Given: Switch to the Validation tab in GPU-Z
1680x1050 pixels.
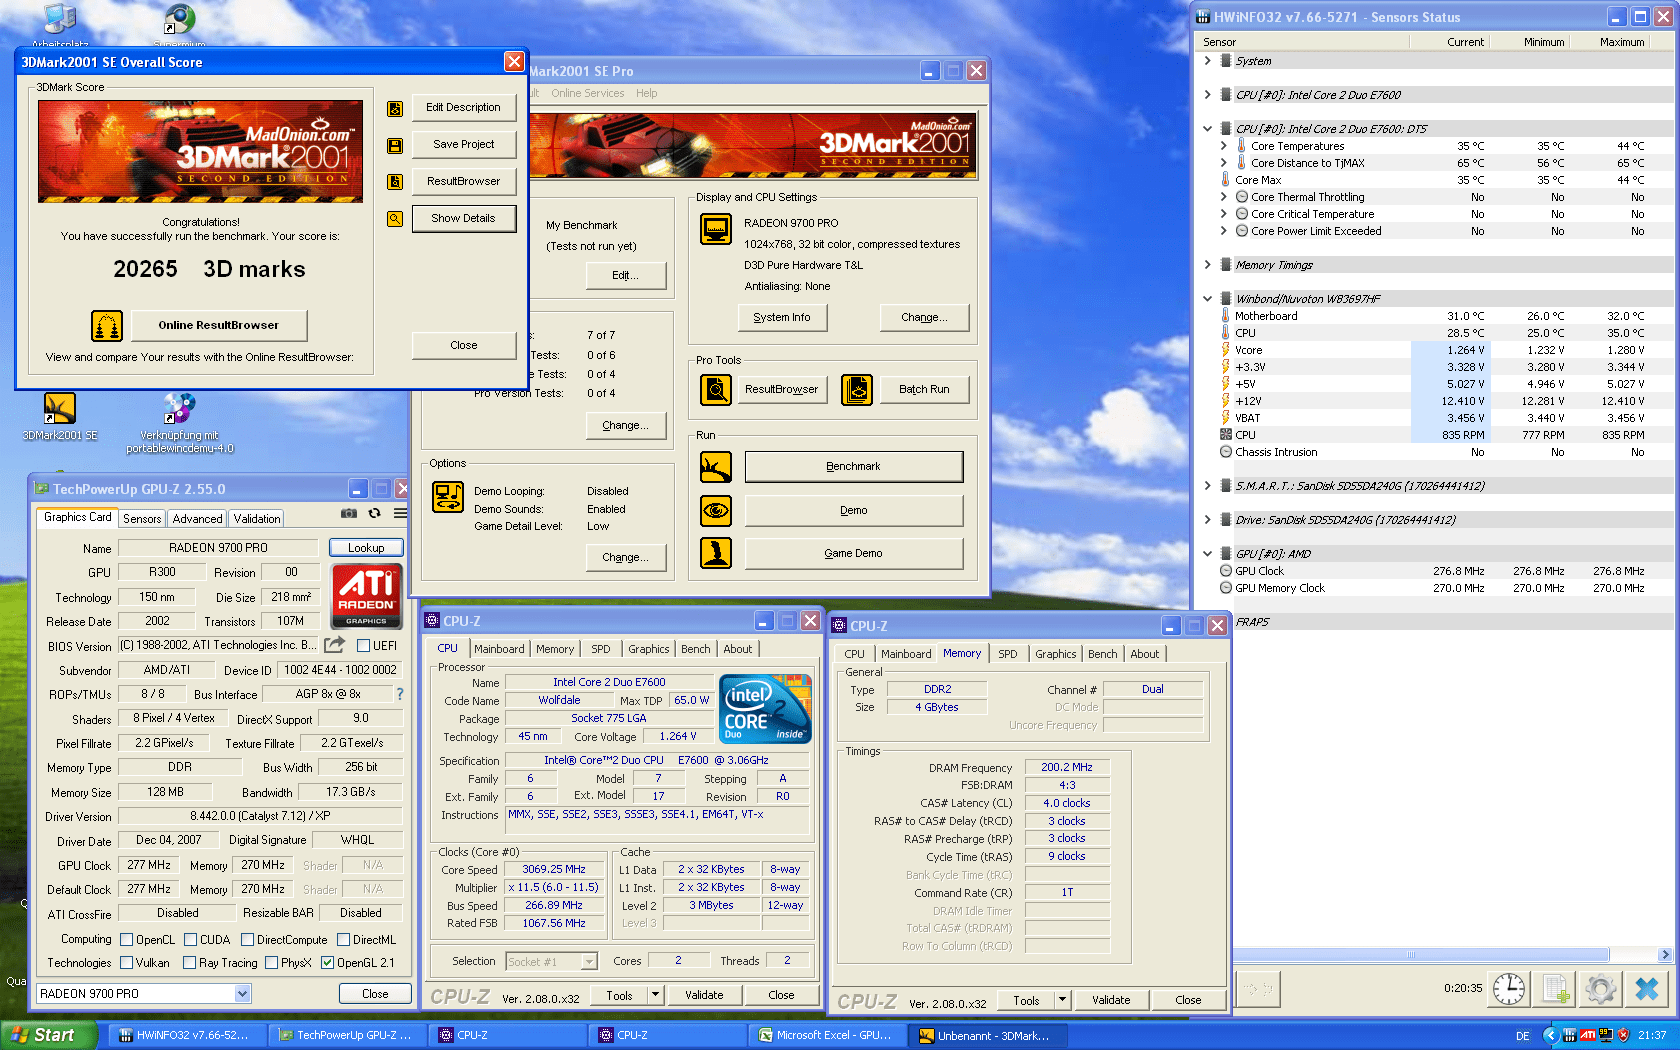Looking at the screenshot, I should pos(257,519).
